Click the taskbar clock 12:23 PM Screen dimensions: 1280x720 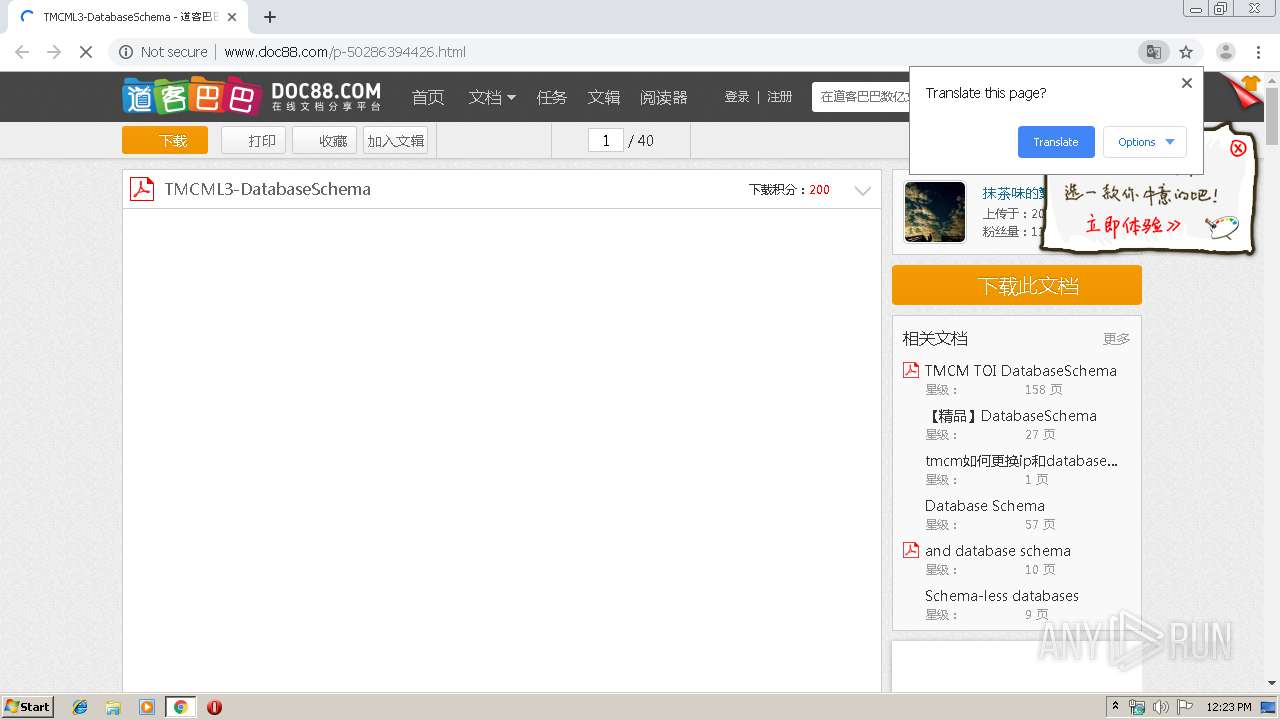[x=1229, y=707]
